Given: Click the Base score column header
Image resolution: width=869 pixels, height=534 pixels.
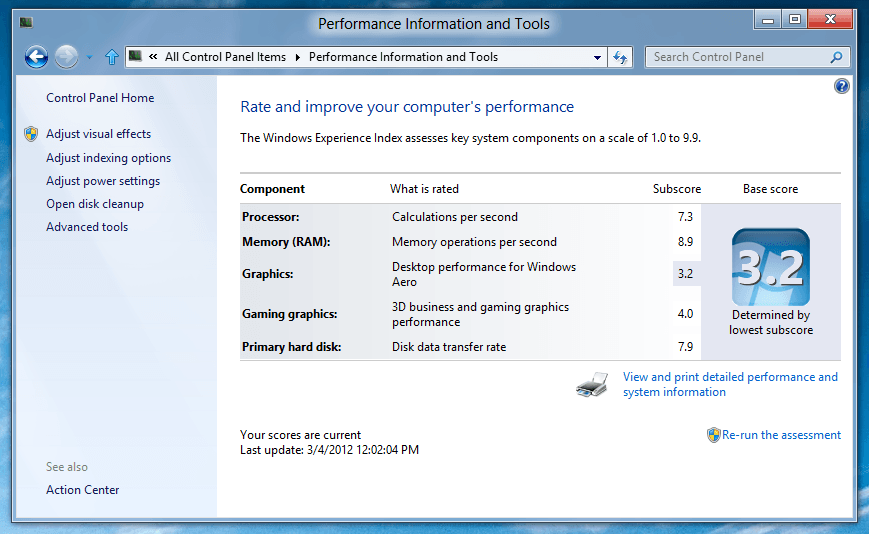Looking at the screenshot, I should click(770, 189).
